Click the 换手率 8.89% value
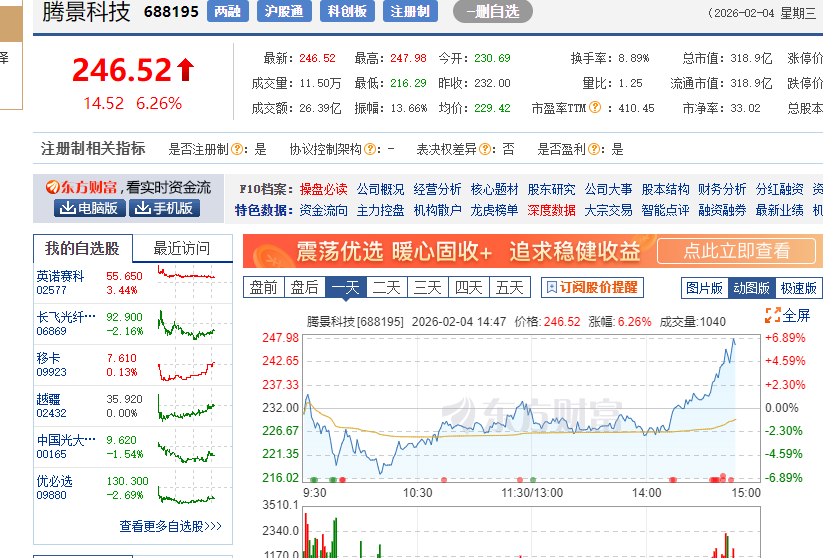Screen dimensions: 823x558 pos(634,58)
